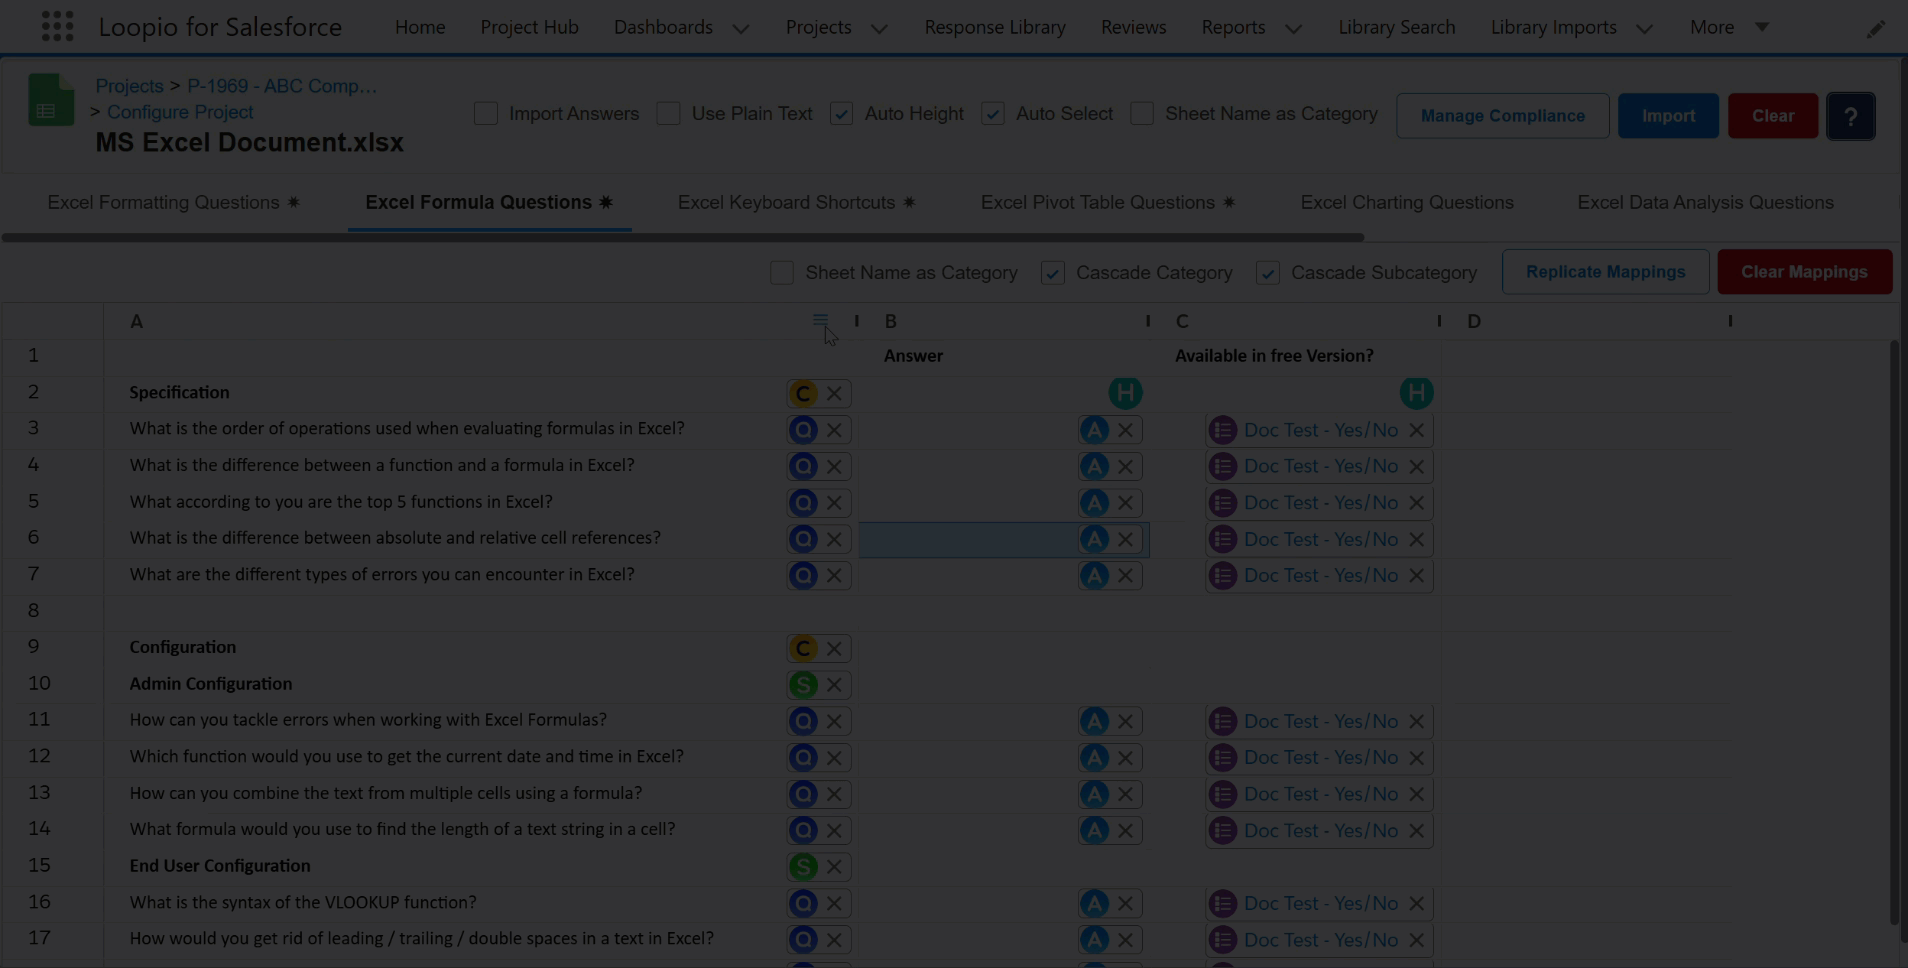The height and width of the screenshot is (968, 1908).
Task: Click Answer badge in row 3
Action: pyautogui.click(x=1094, y=430)
